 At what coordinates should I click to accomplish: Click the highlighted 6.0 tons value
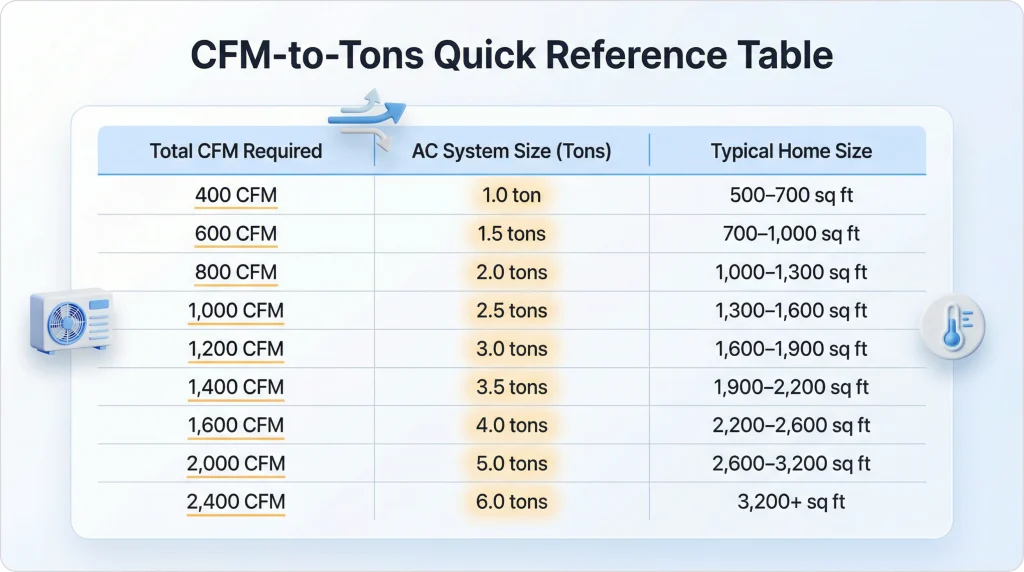pyautogui.click(x=512, y=502)
